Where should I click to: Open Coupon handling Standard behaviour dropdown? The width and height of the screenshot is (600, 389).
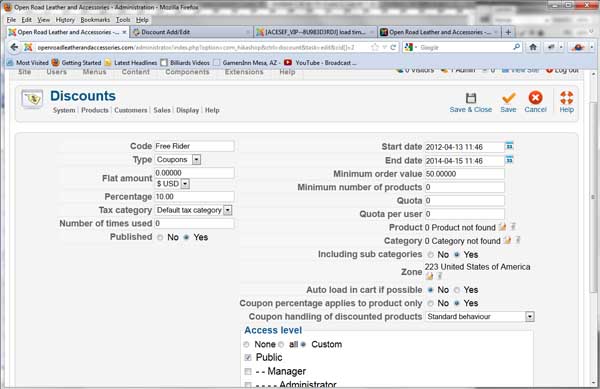tap(479, 317)
